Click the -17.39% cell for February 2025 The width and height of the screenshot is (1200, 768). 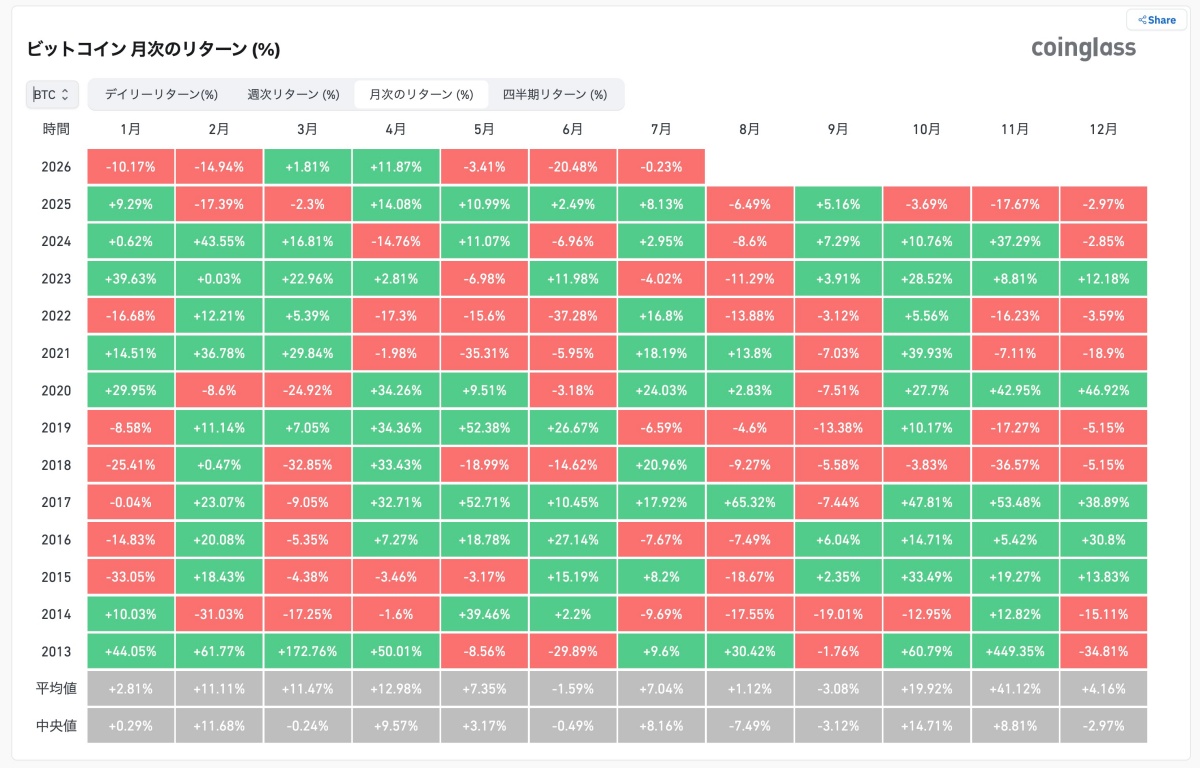coord(219,204)
